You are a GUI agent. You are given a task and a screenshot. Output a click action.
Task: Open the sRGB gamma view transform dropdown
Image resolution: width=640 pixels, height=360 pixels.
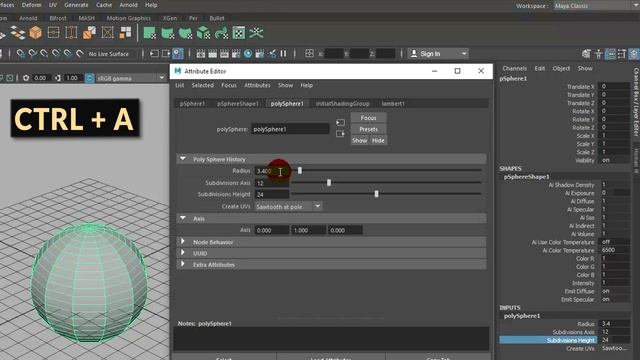coord(131,78)
